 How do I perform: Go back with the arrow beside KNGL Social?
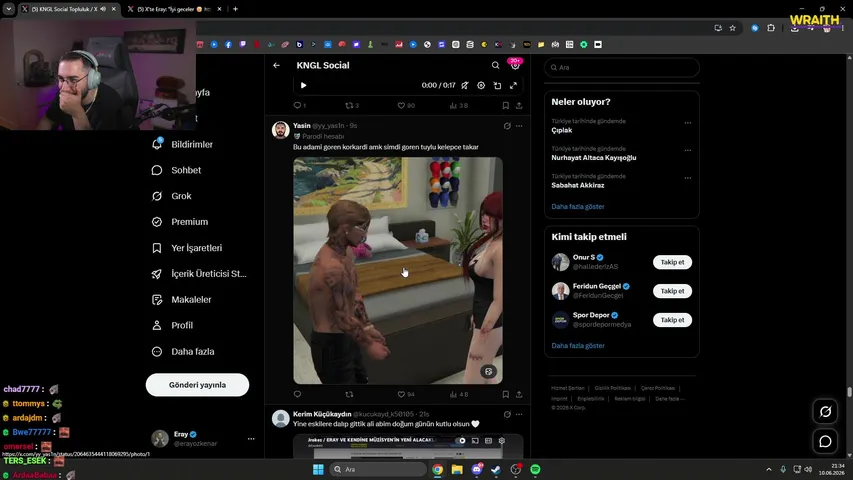tap(276, 65)
